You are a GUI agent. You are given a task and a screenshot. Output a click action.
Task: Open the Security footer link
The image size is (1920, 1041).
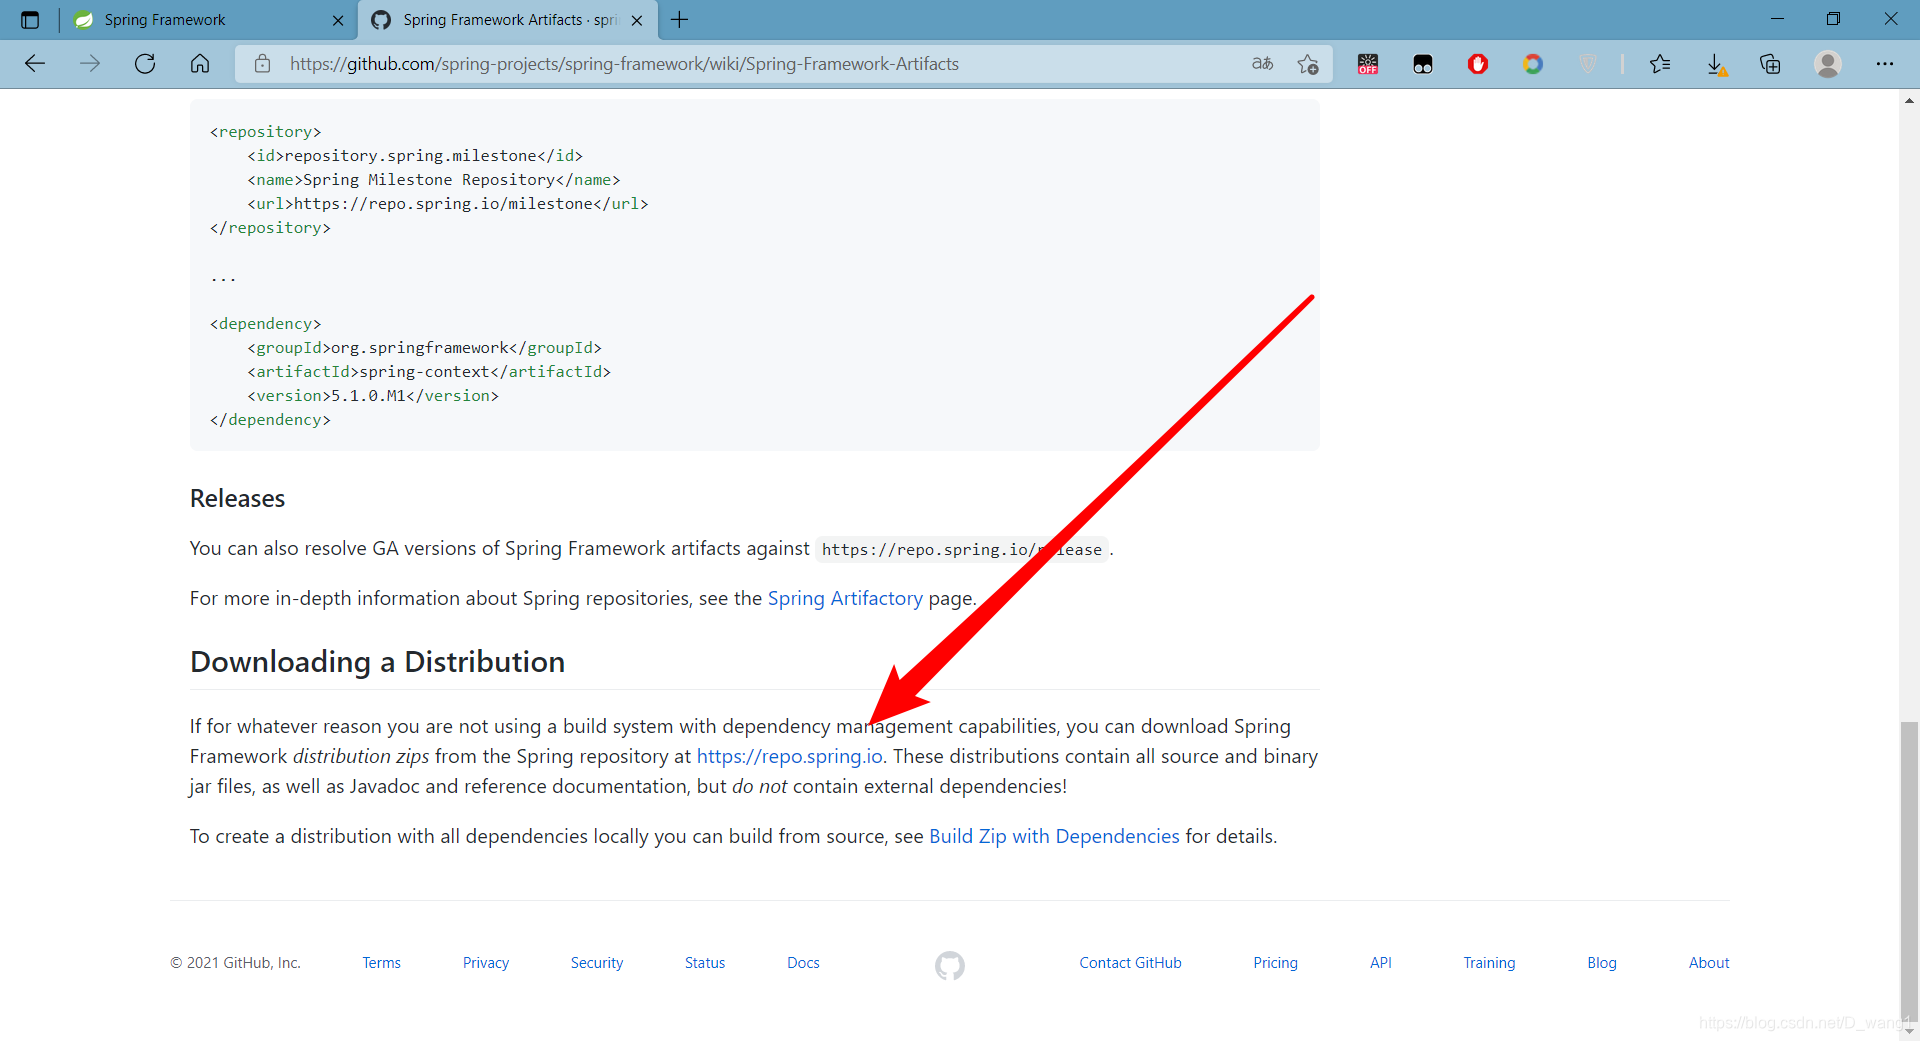point(597,963)
